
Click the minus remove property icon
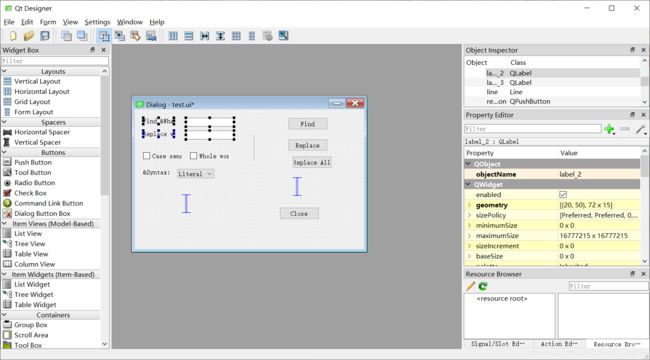625,129
